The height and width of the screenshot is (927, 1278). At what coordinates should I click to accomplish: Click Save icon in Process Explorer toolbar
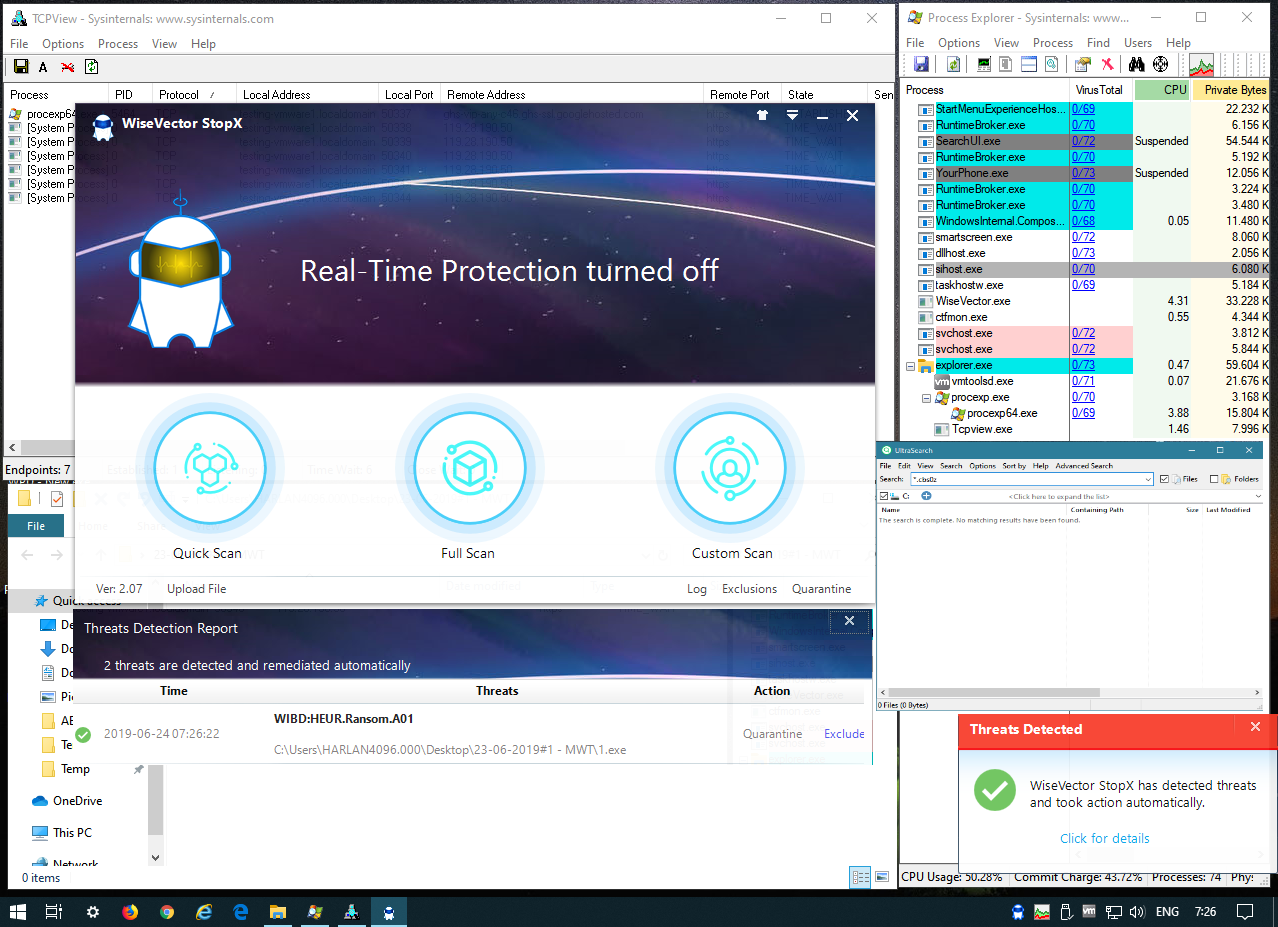(920, 64)
